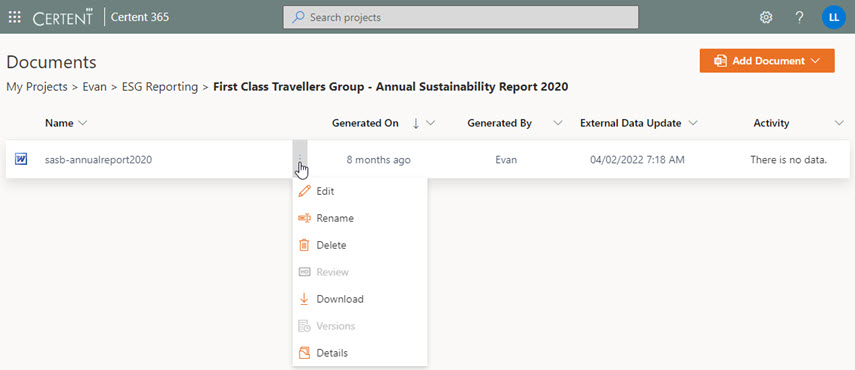This screenshot has width=855, height=370.
Task: Click the Download arrow icon
Action: 304,299
